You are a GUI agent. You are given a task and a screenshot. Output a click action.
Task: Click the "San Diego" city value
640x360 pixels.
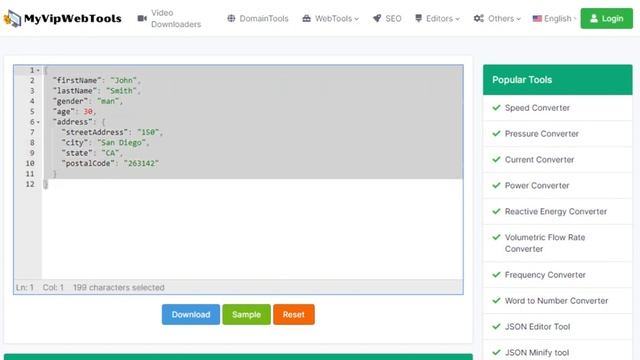pos(121,143)
